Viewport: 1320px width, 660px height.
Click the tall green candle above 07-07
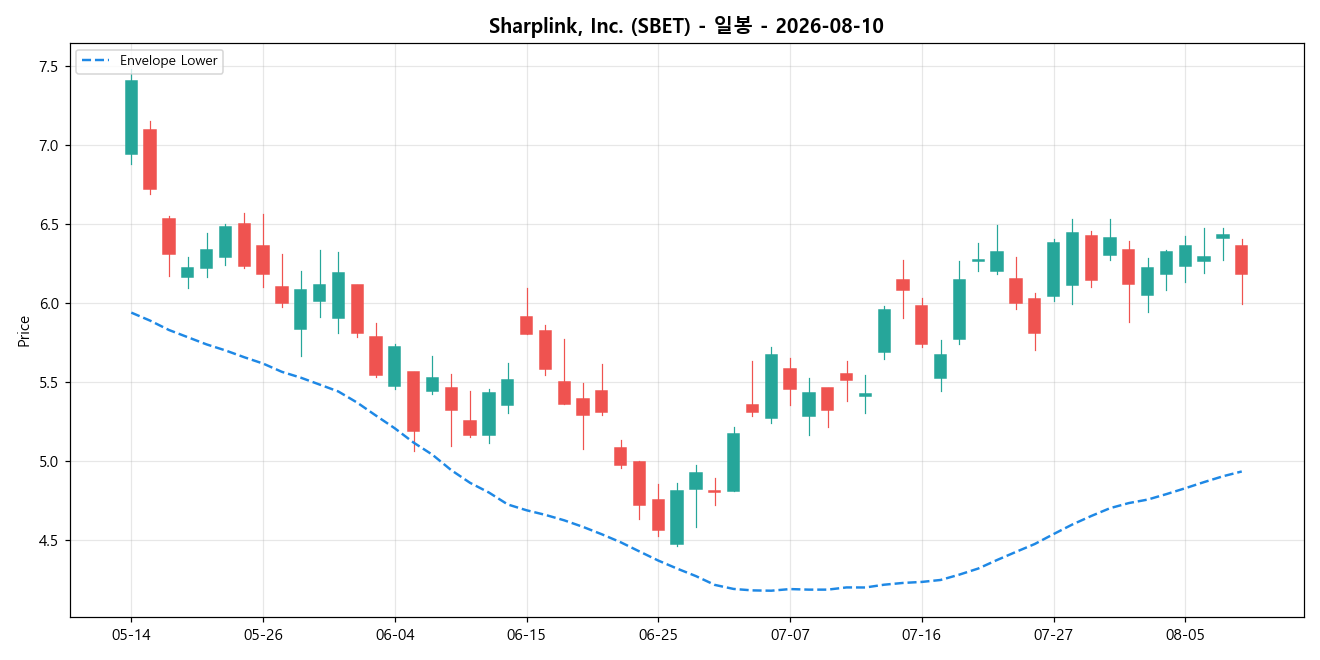coord(771,386)
